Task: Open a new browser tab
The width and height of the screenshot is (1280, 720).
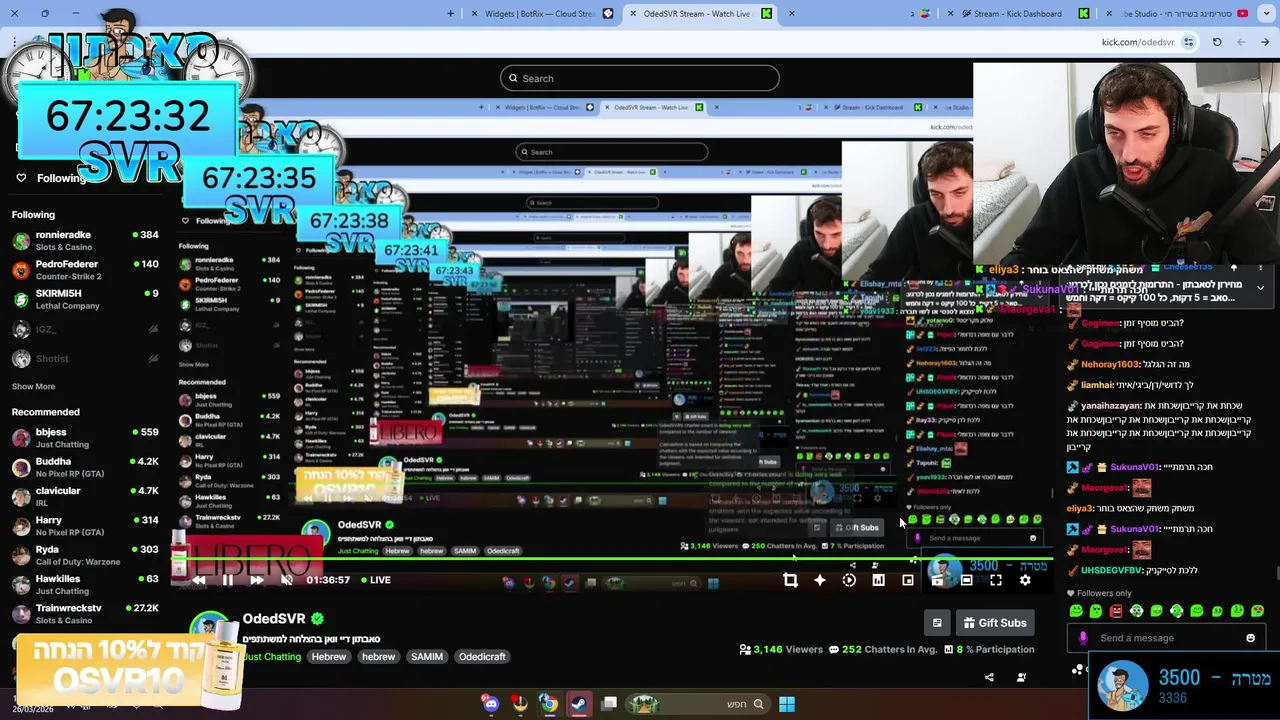Action: pos(450,14)
